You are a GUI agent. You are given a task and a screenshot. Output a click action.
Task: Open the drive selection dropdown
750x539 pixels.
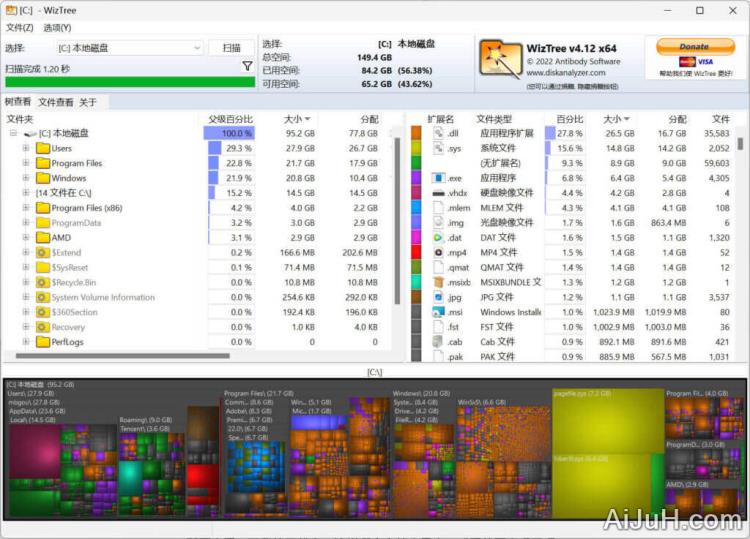[x=195, y=48]
